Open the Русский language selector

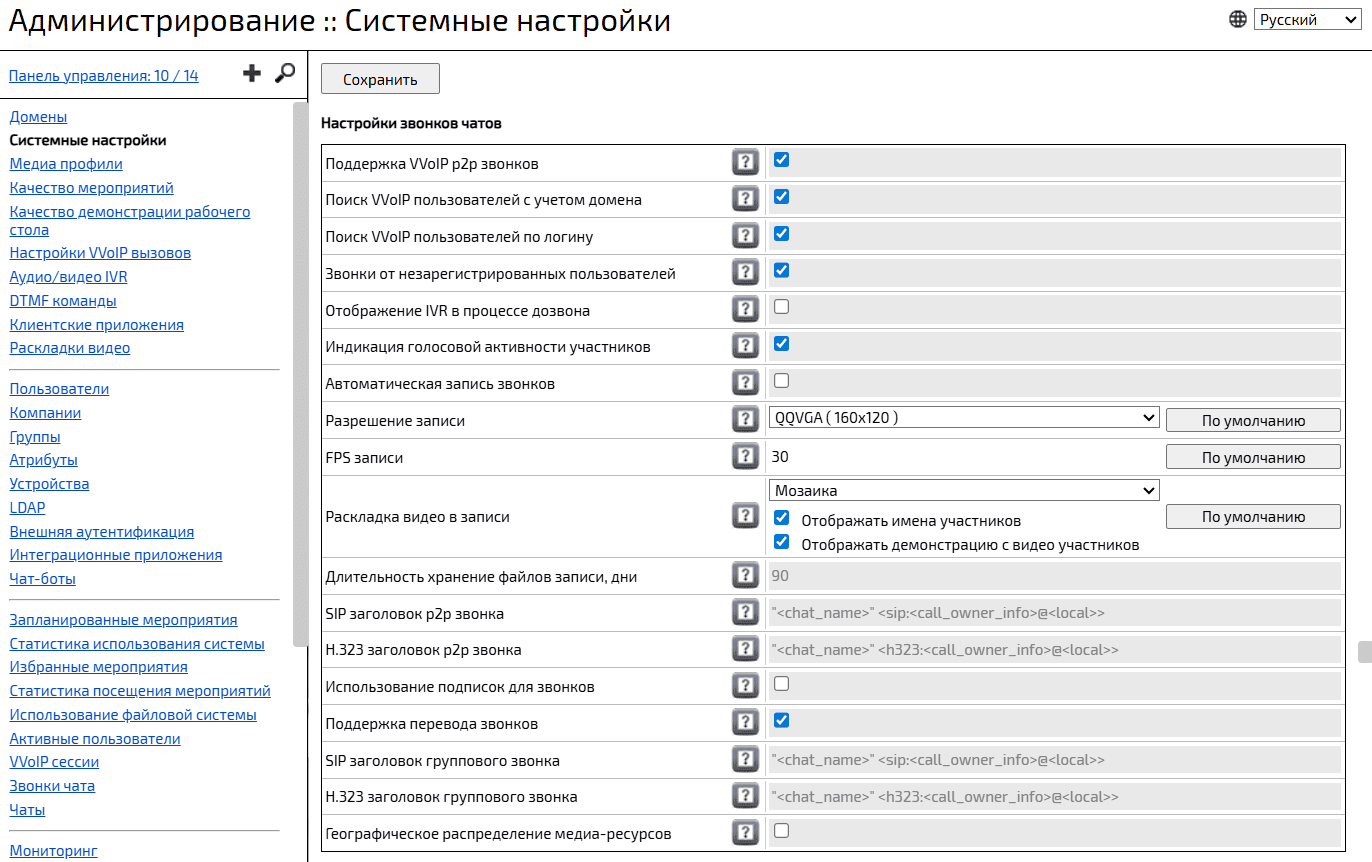pyautogui.click(x=1306, y=19)
